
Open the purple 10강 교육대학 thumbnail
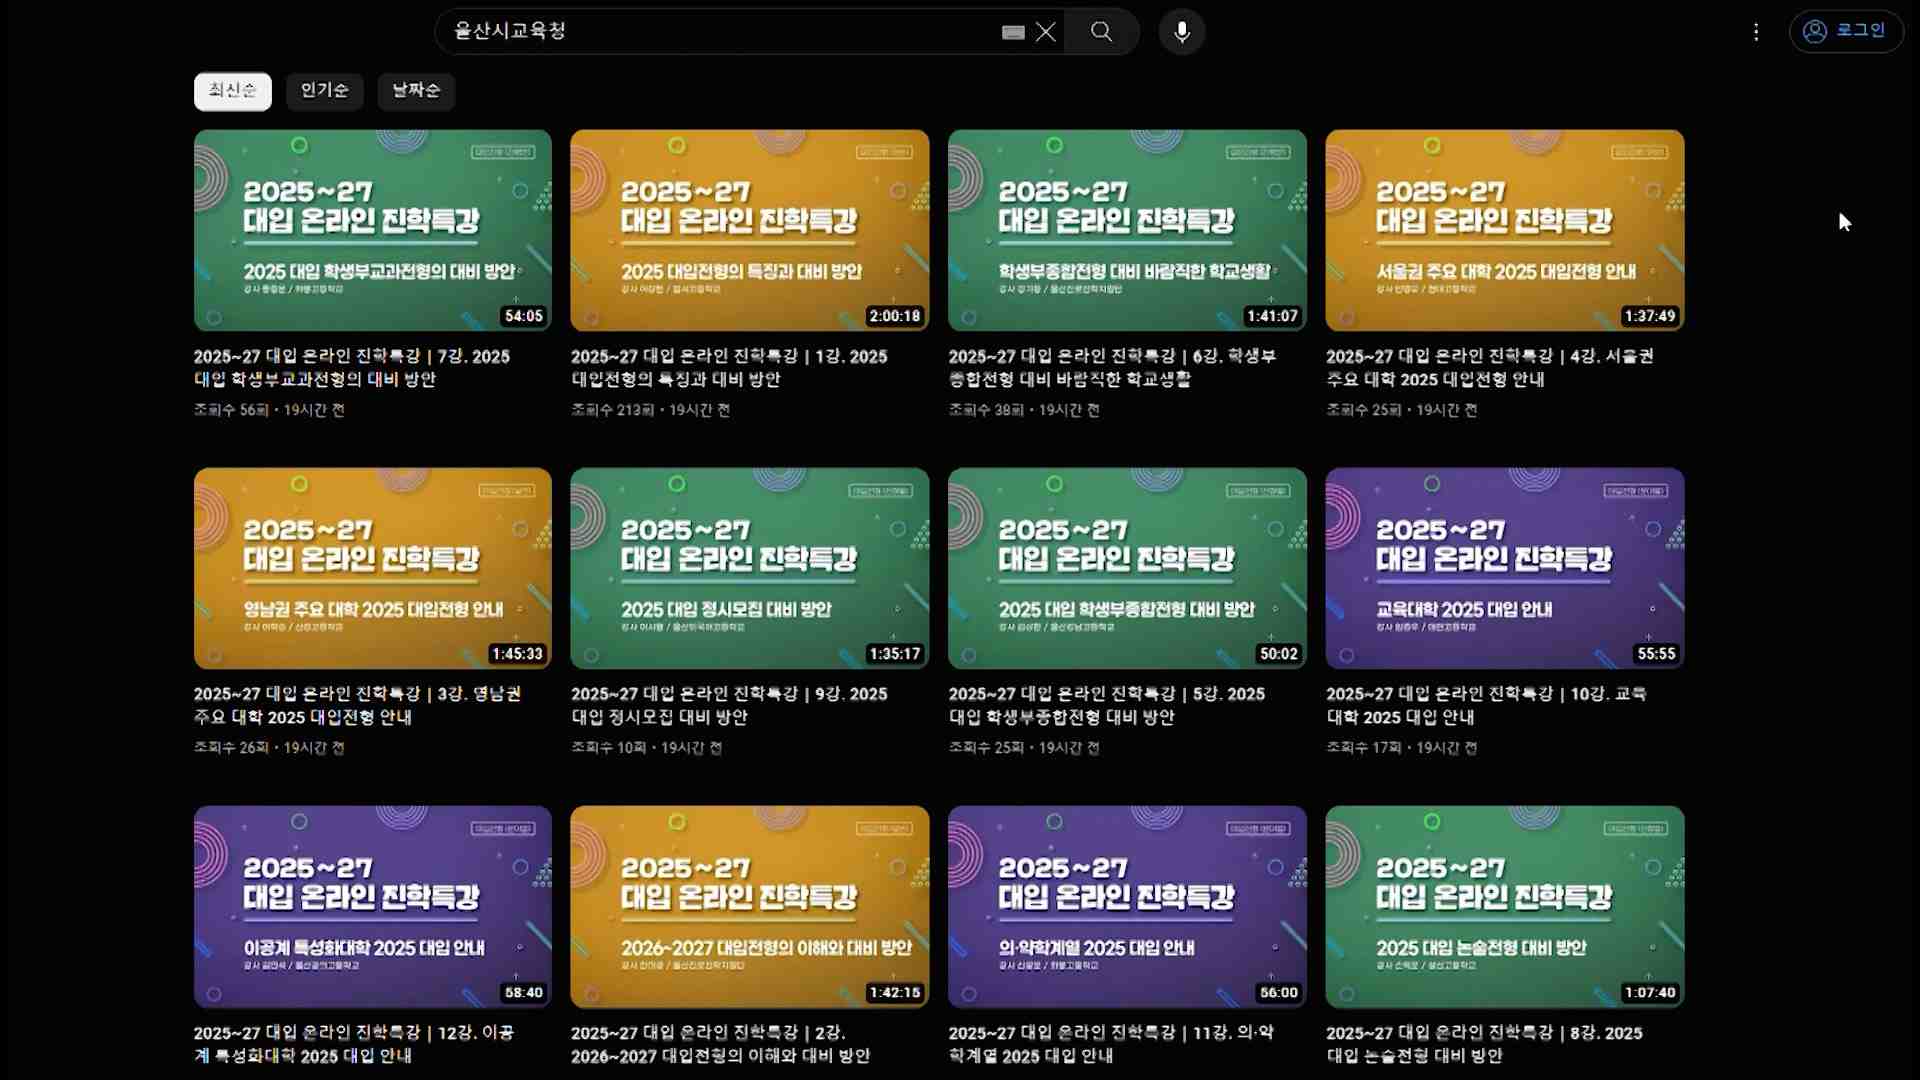[1504, 568]
